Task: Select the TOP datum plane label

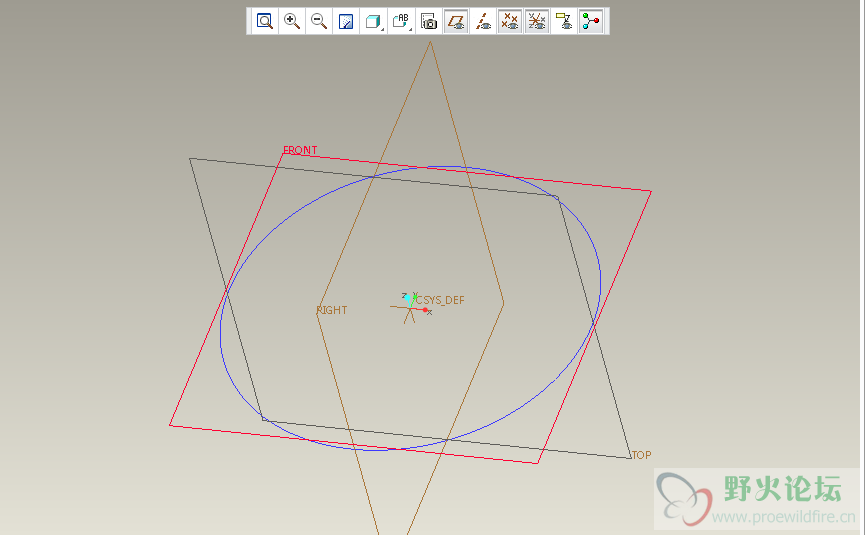Action: 642,455
